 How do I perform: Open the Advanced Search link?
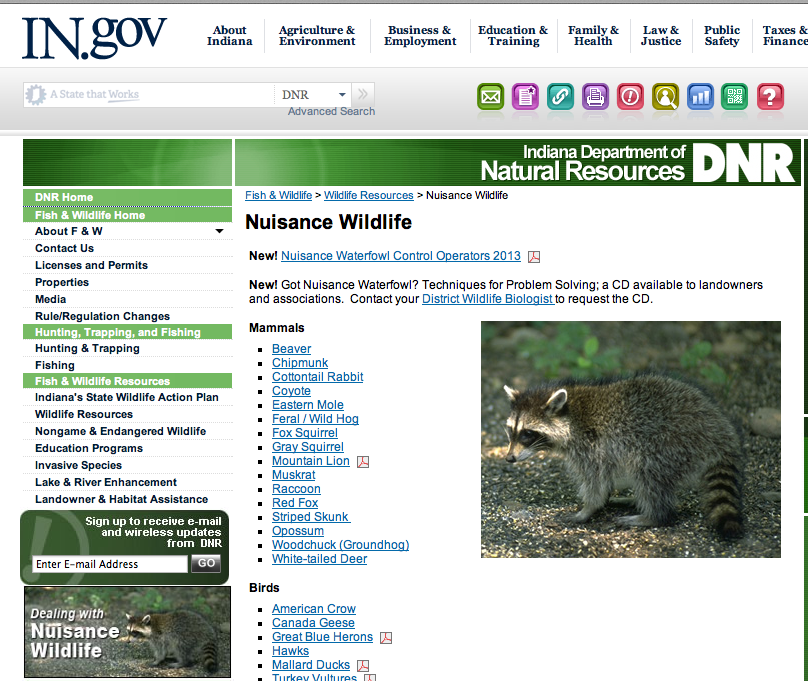(x=331, y=112)
